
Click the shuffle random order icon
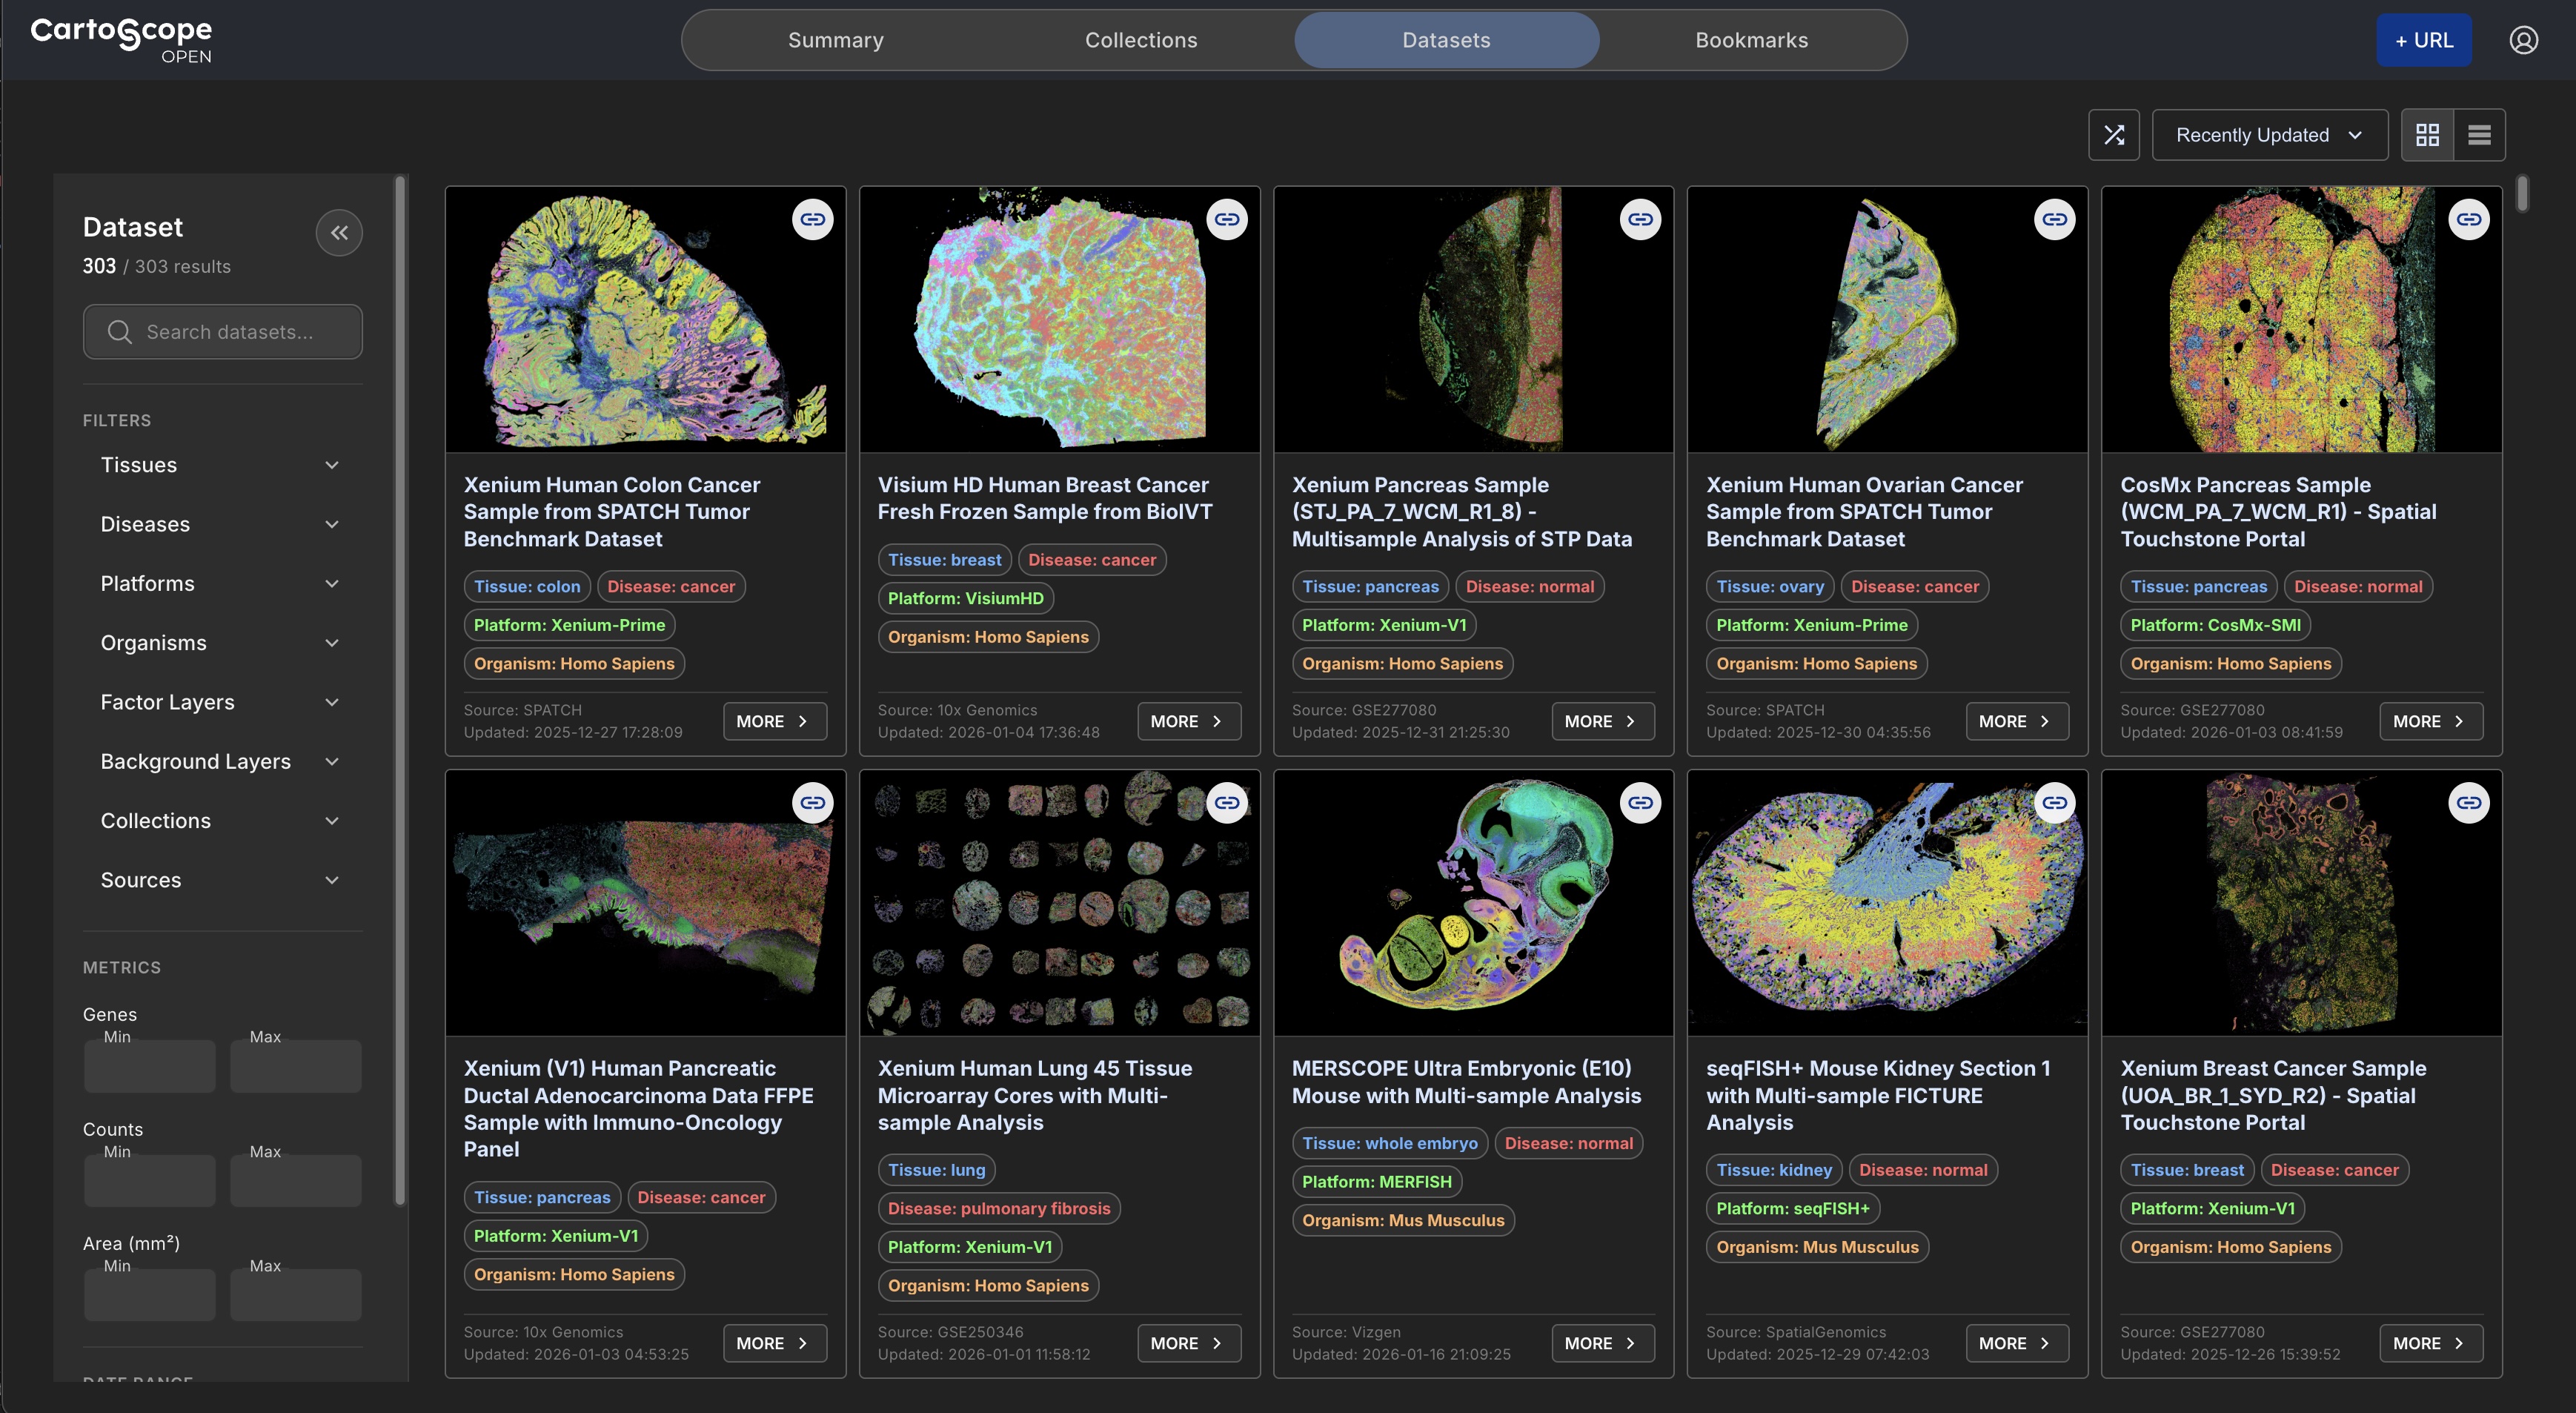coord(2113,135)
